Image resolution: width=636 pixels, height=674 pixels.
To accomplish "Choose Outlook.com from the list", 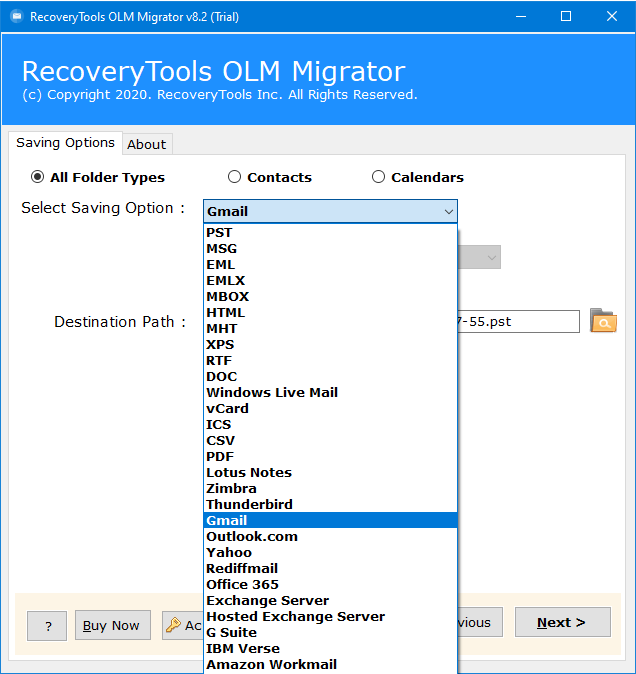I will coord(330,536).
